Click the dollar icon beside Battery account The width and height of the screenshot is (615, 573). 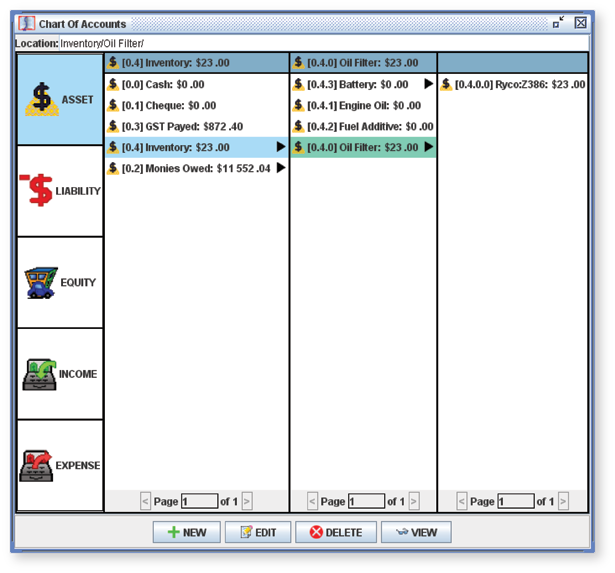click(x=298, y=84)
